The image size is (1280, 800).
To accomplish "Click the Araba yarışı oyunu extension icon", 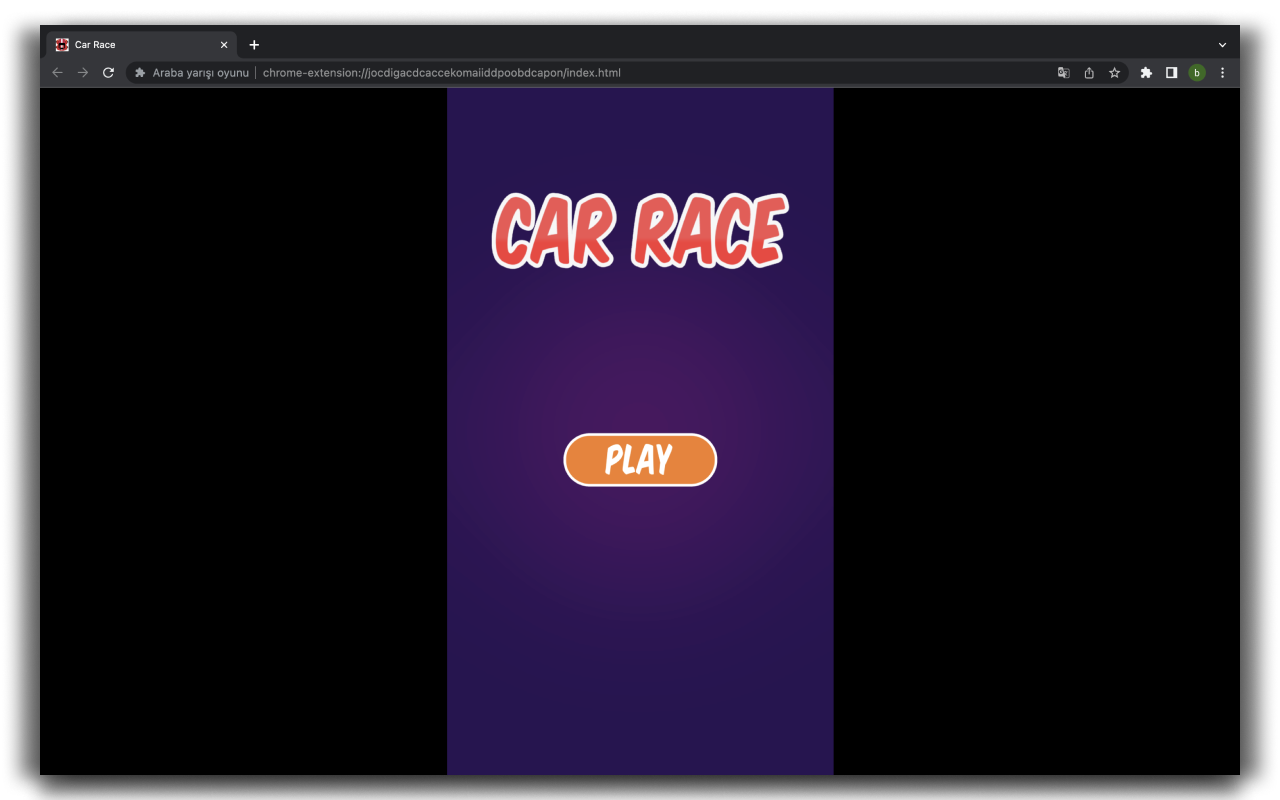I will [139, 72].
